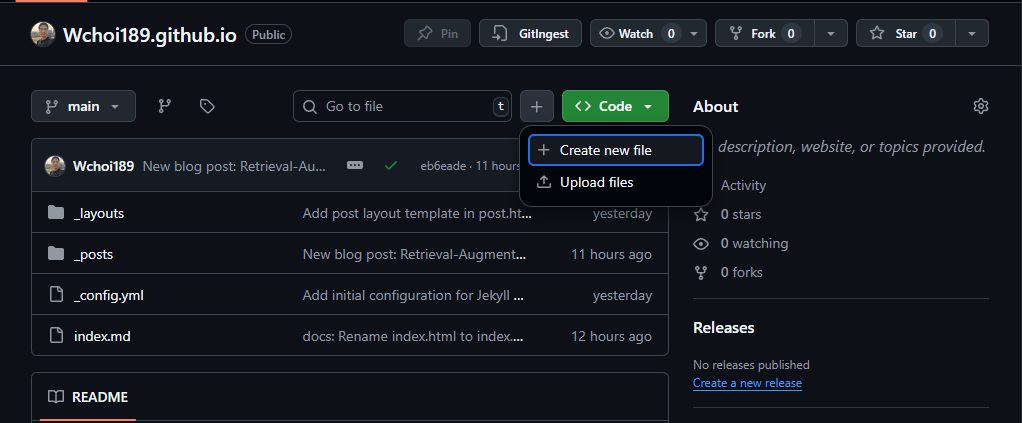Pin this repository with the Pin button
Image resolution: width=1022 pixels, height=423 pixels.
tap(437, 33)
